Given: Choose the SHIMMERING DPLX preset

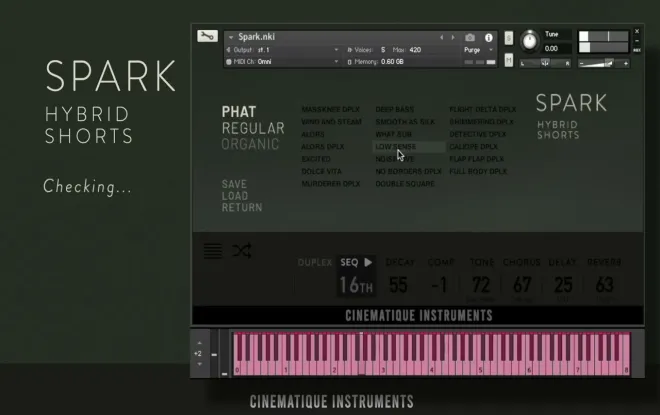Looking at the screenshot, I should (x=481, y=122).
